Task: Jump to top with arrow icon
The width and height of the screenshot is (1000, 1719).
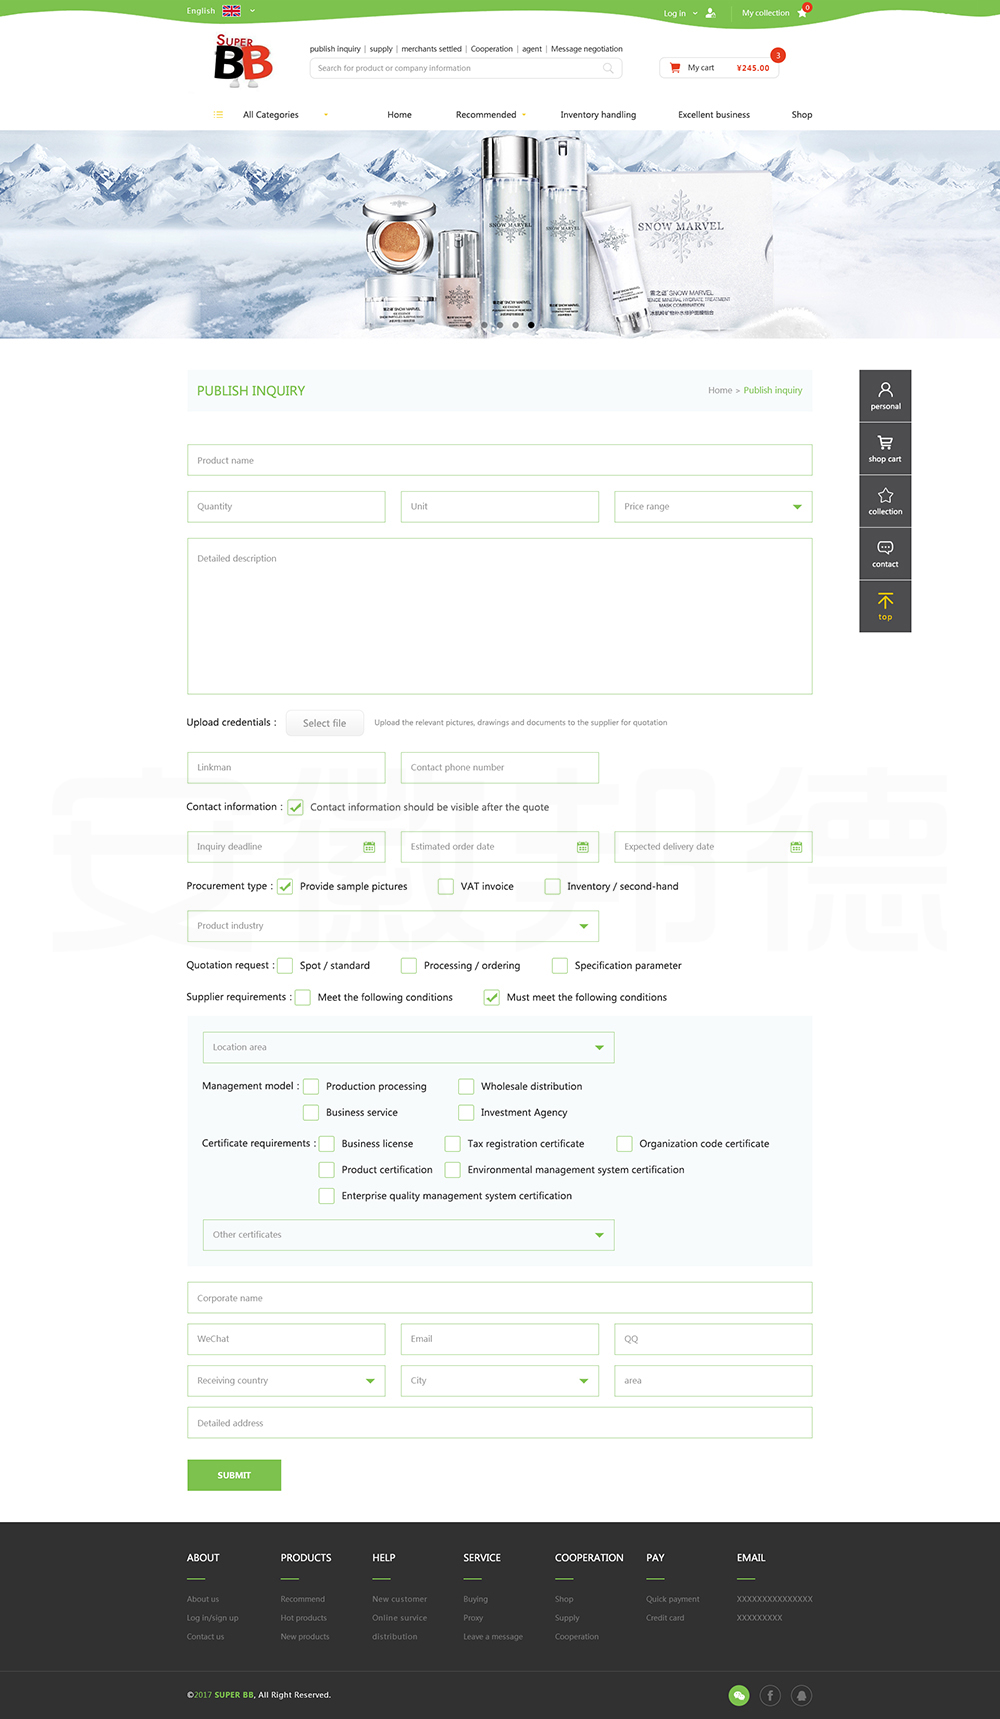Action: (x=885, y=606)
